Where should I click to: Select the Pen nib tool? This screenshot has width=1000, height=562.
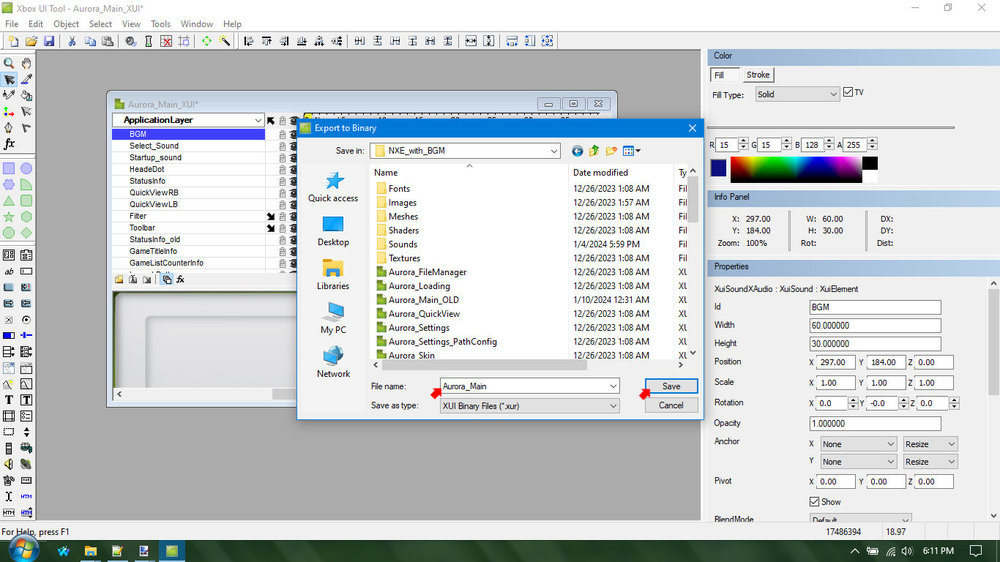click(9, 128)
